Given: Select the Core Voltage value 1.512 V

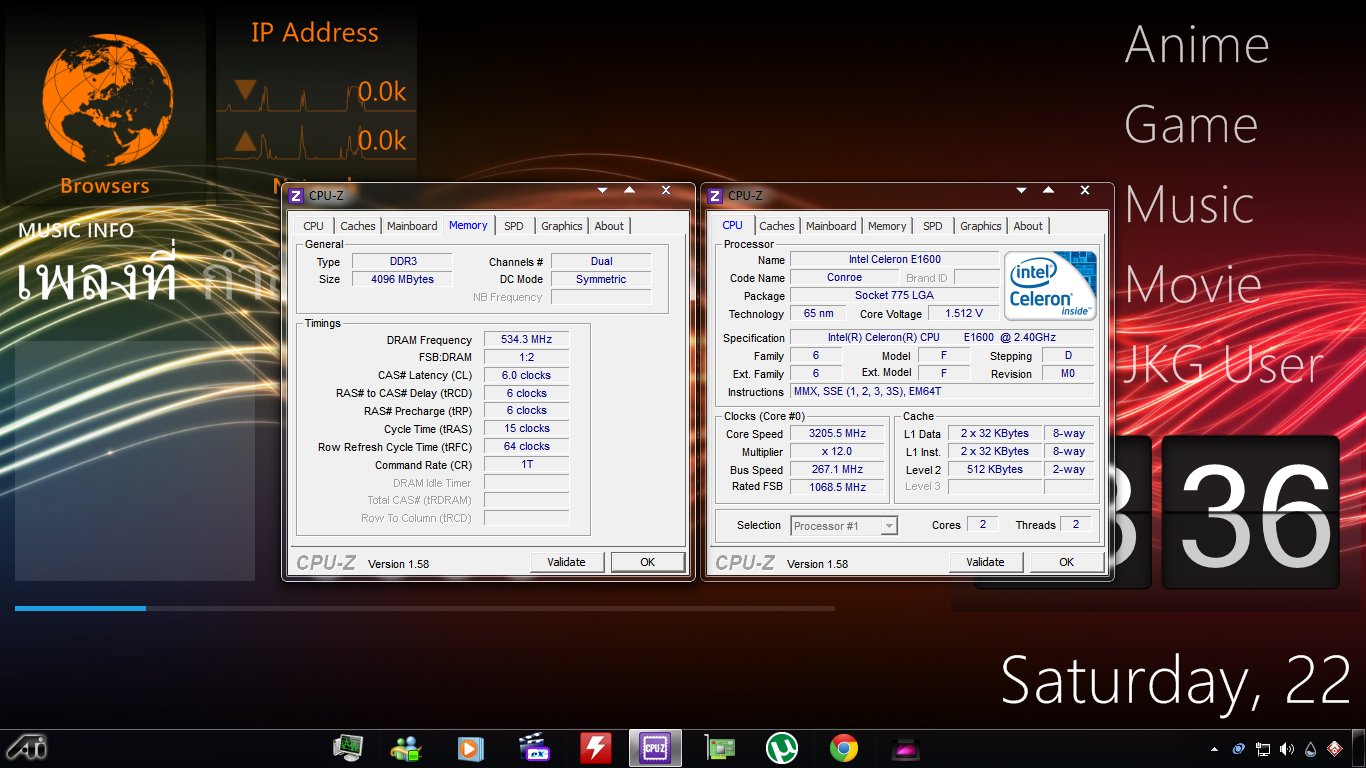Looking at the screenshot, I should (964, 314).
